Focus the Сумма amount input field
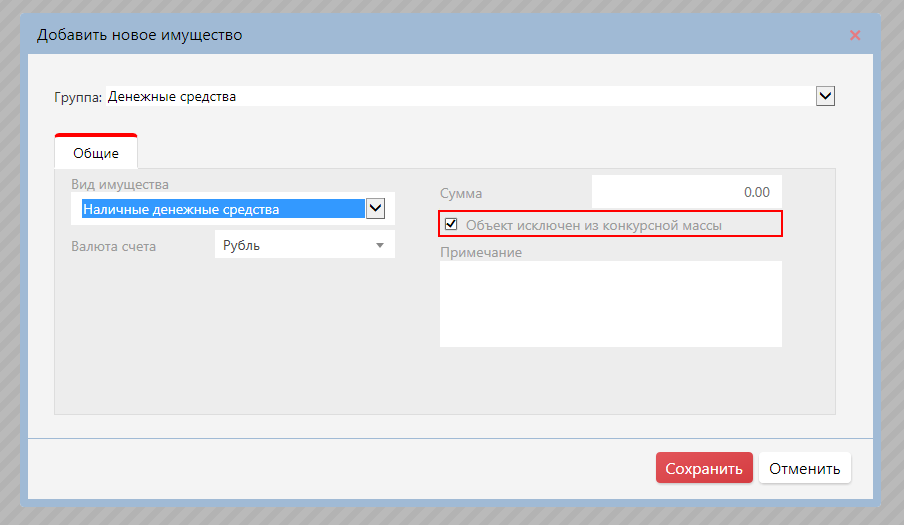This screenshot has height=525, width=904. (686, 192)
